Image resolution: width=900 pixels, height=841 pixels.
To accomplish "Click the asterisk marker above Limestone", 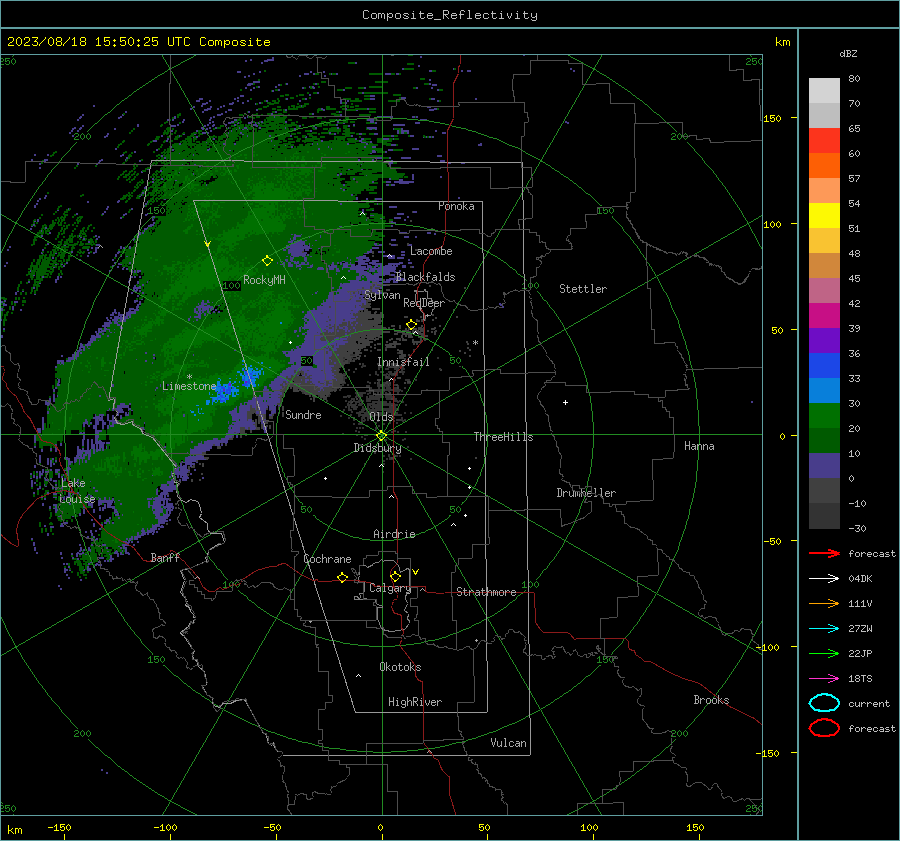I will (189, 377).
